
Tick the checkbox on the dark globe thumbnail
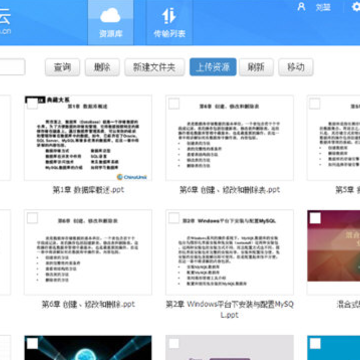(x=32, y=343)
